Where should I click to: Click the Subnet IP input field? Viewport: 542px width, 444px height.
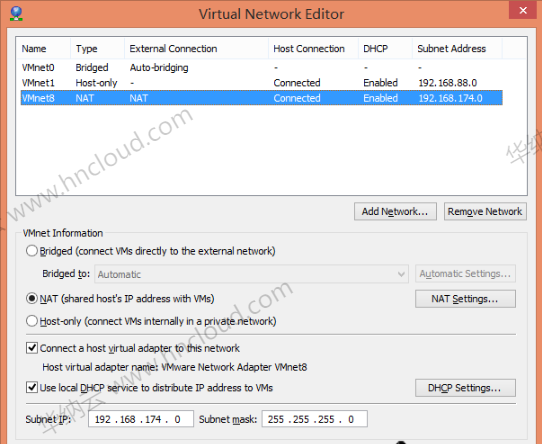point(141,419)
